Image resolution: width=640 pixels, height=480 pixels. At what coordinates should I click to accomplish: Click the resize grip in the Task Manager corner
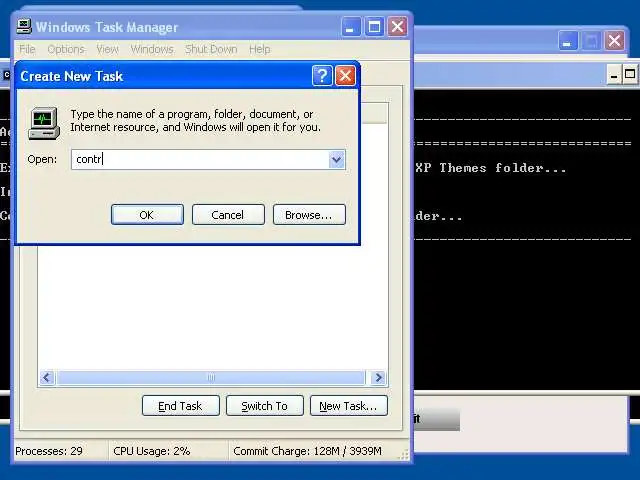click(x=403, y=455)
